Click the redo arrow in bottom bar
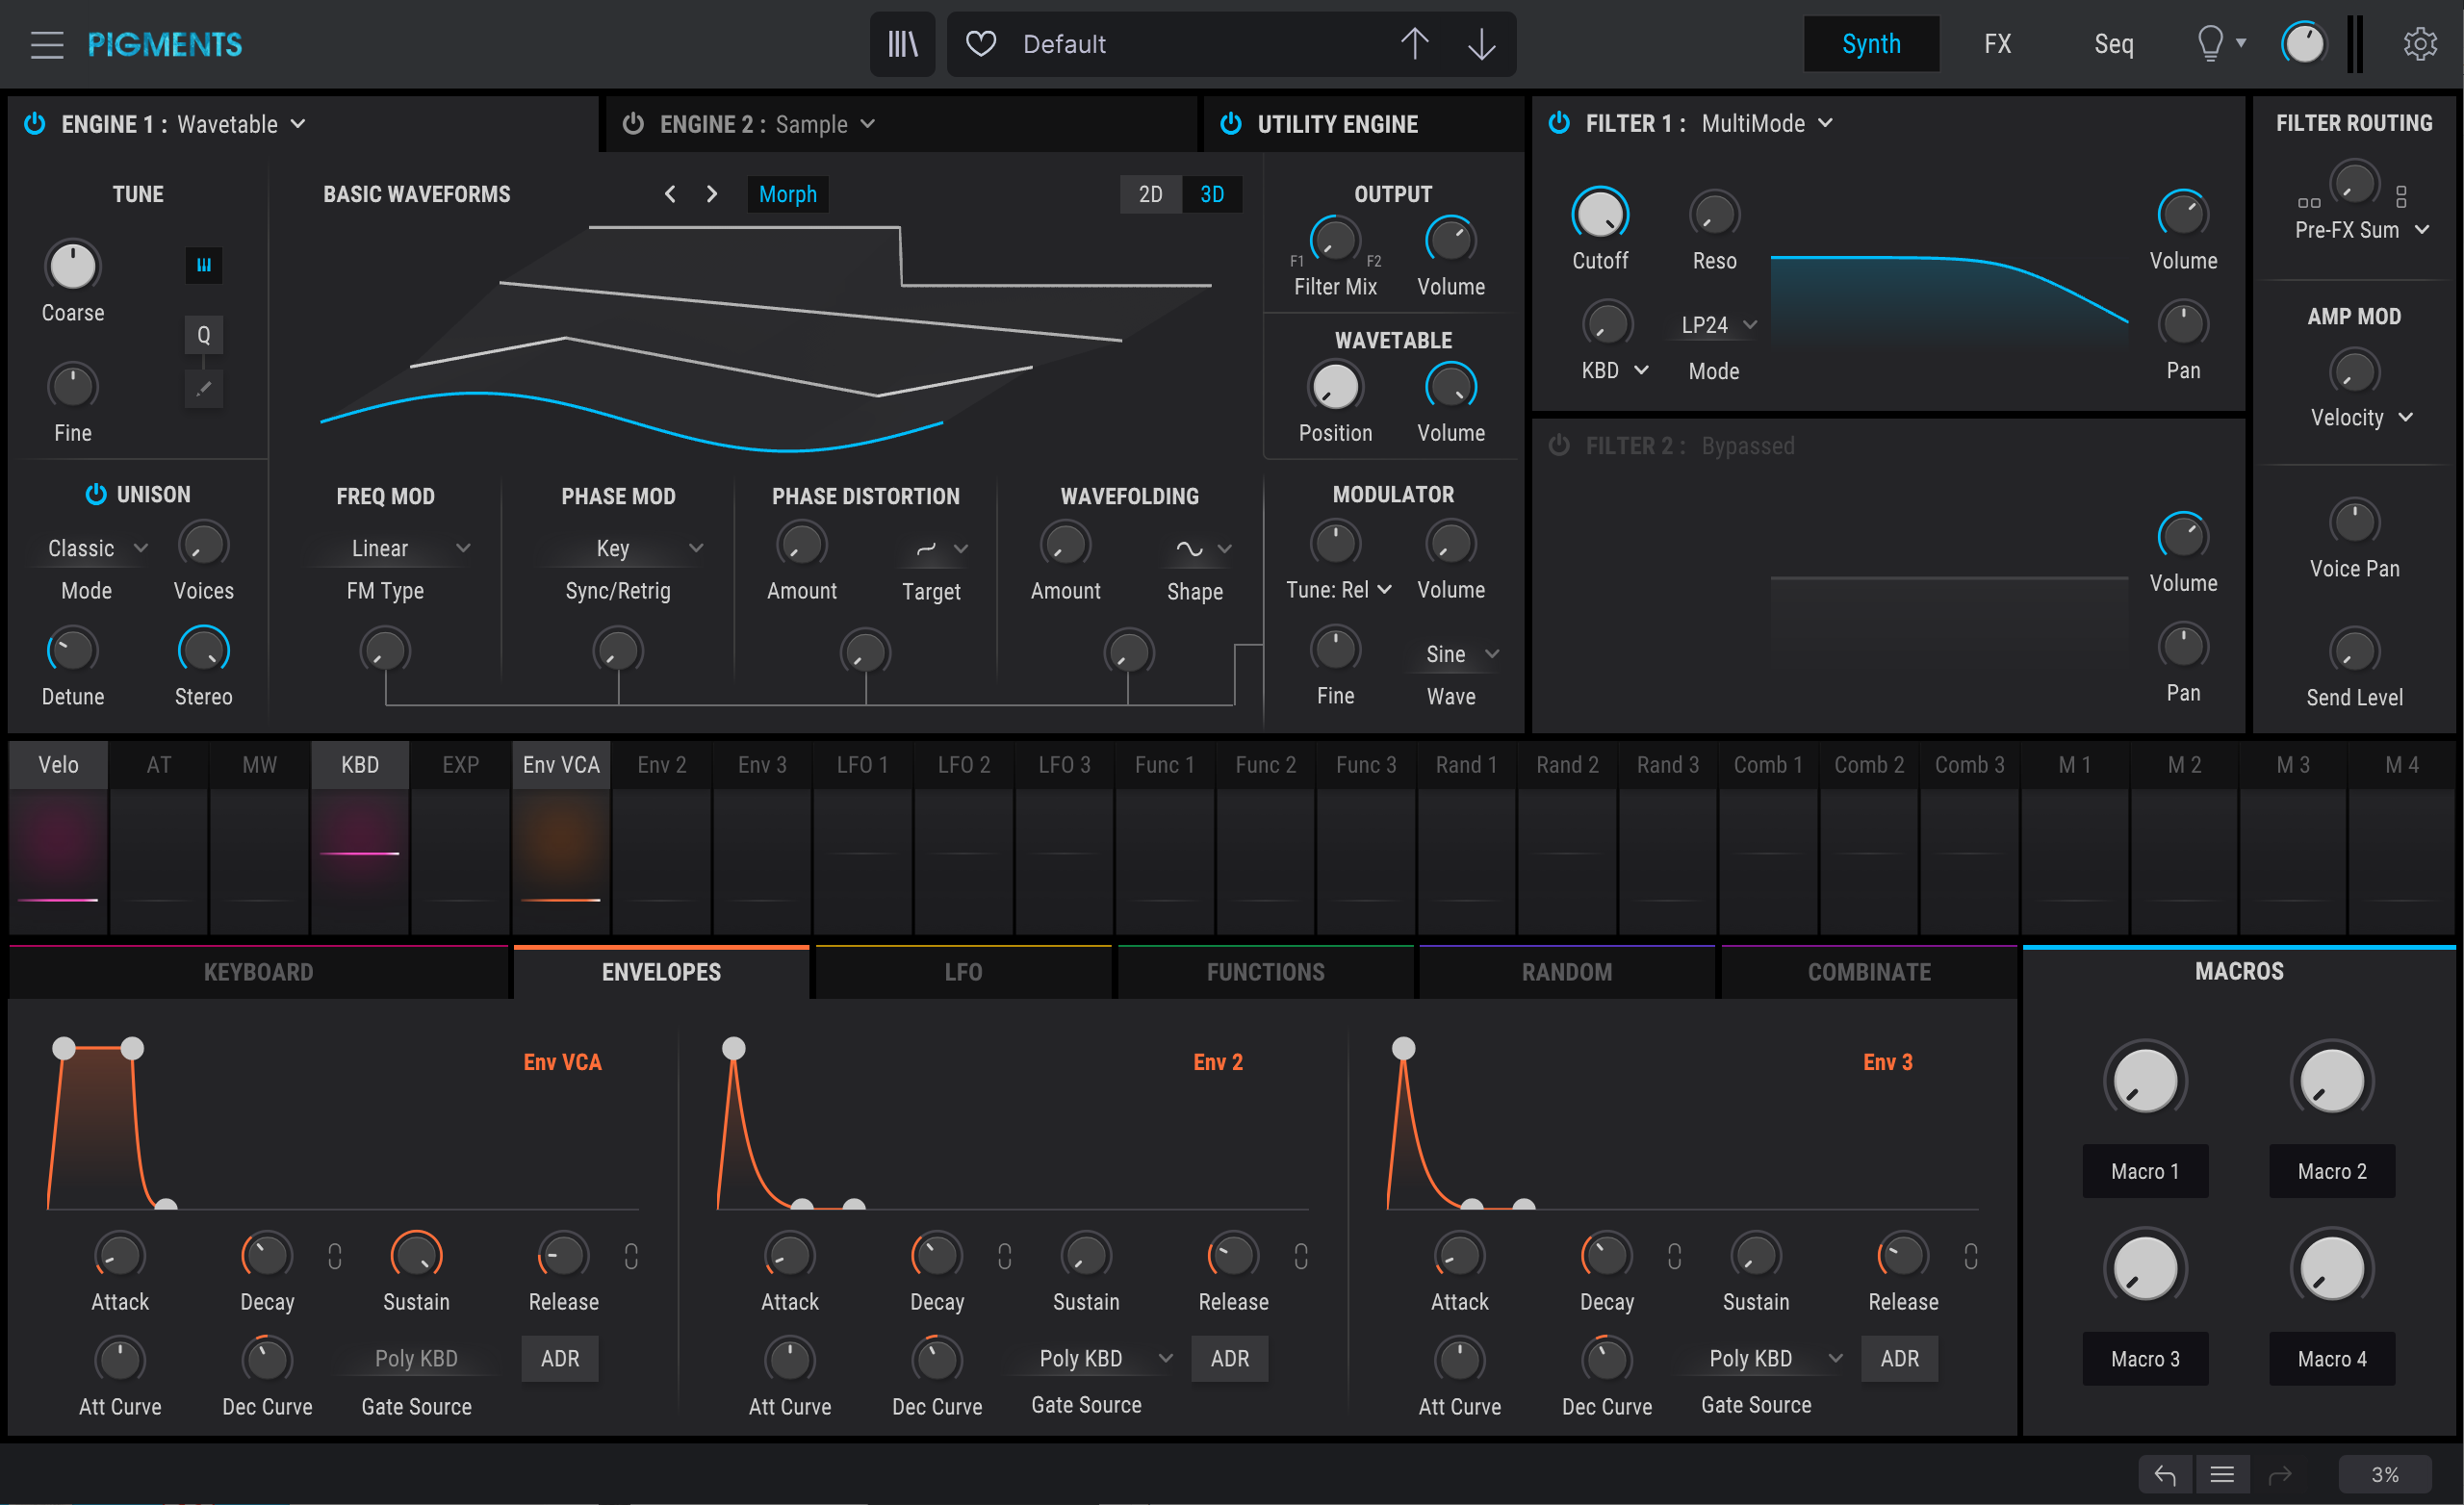Screen dimensions: 2464x1505 2280,1474
